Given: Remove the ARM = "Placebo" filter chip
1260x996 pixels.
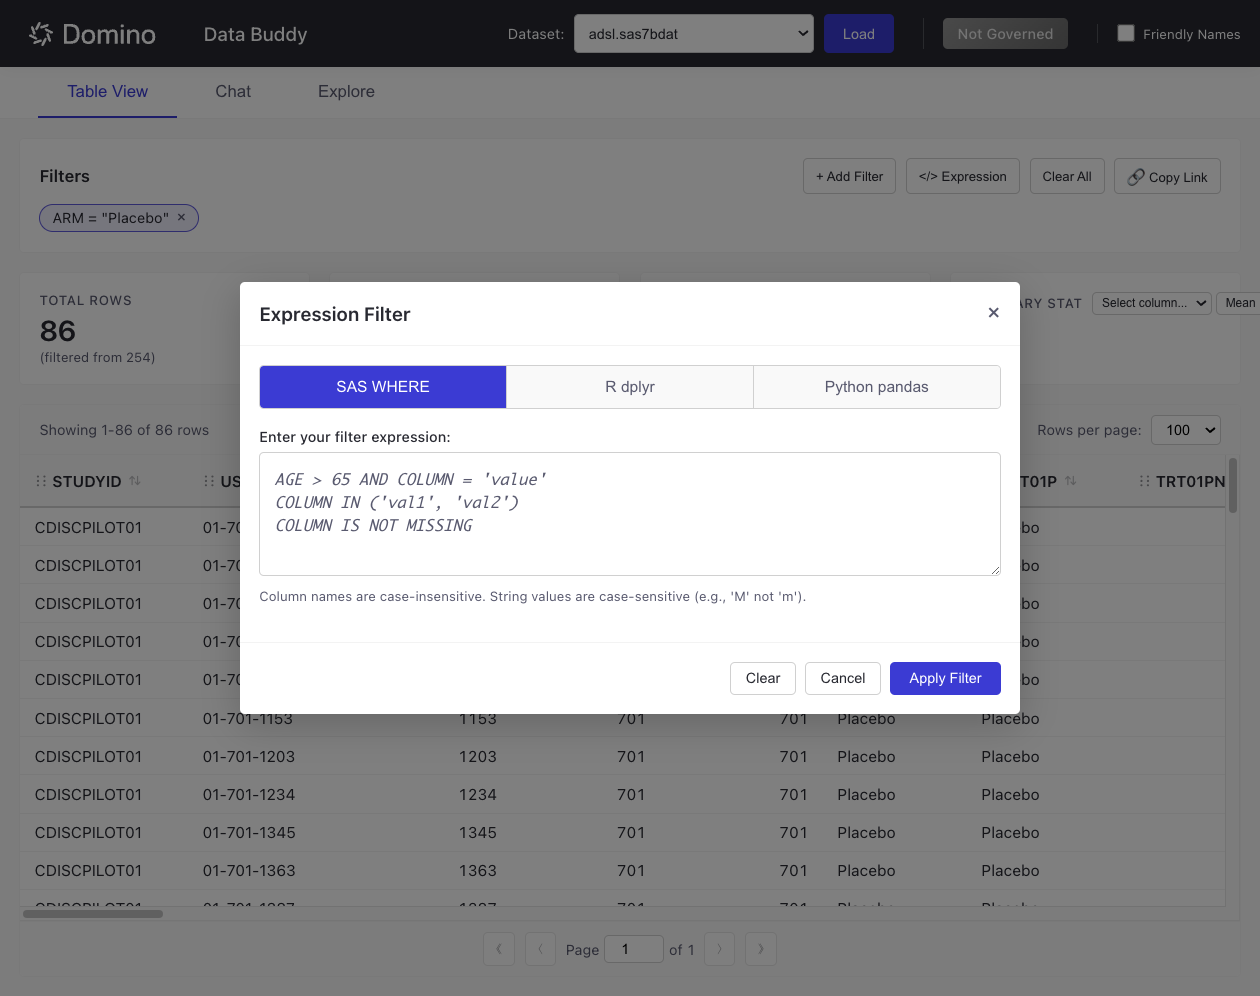Looking at the screenshot, I should click(181, 217).
